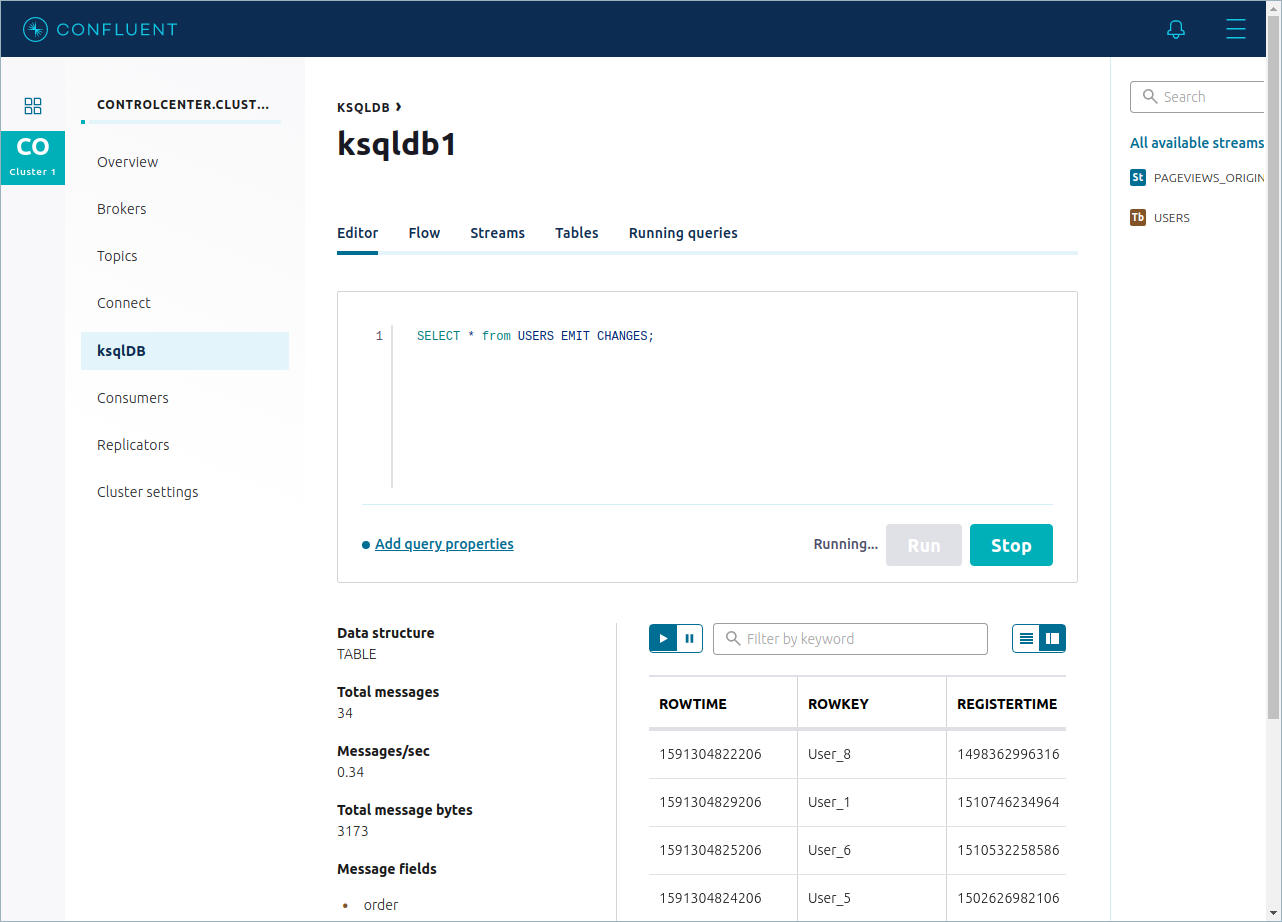Open the Consumers page
This screenshot has height=922, width=1282.
click(133, 398)
